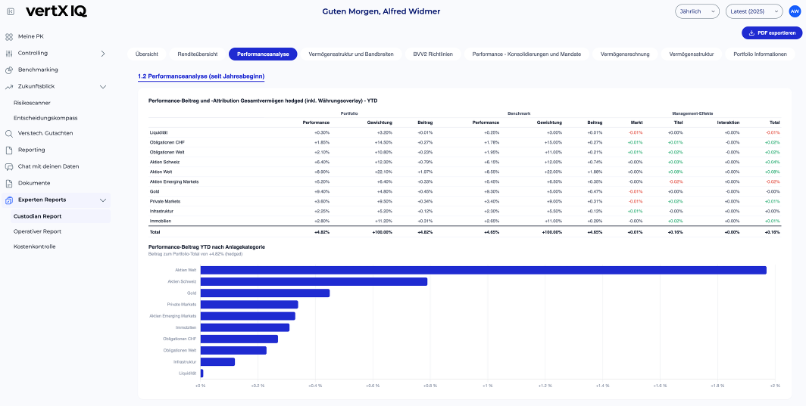806x406 pixels.
Task: Click the Benchmarking sidebar icon
Action: (9, 70)
